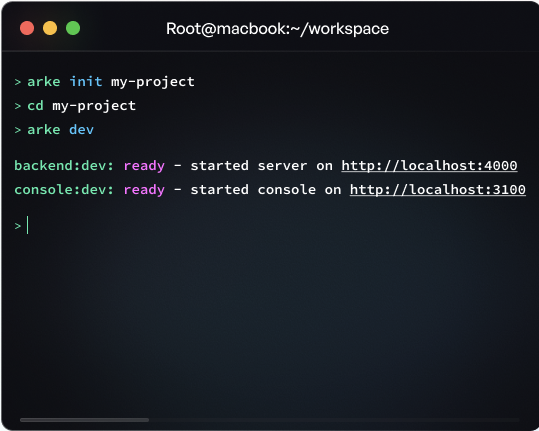Click the yellow minimize window button
Screen dimensions: 539x431
click(50, 28)
